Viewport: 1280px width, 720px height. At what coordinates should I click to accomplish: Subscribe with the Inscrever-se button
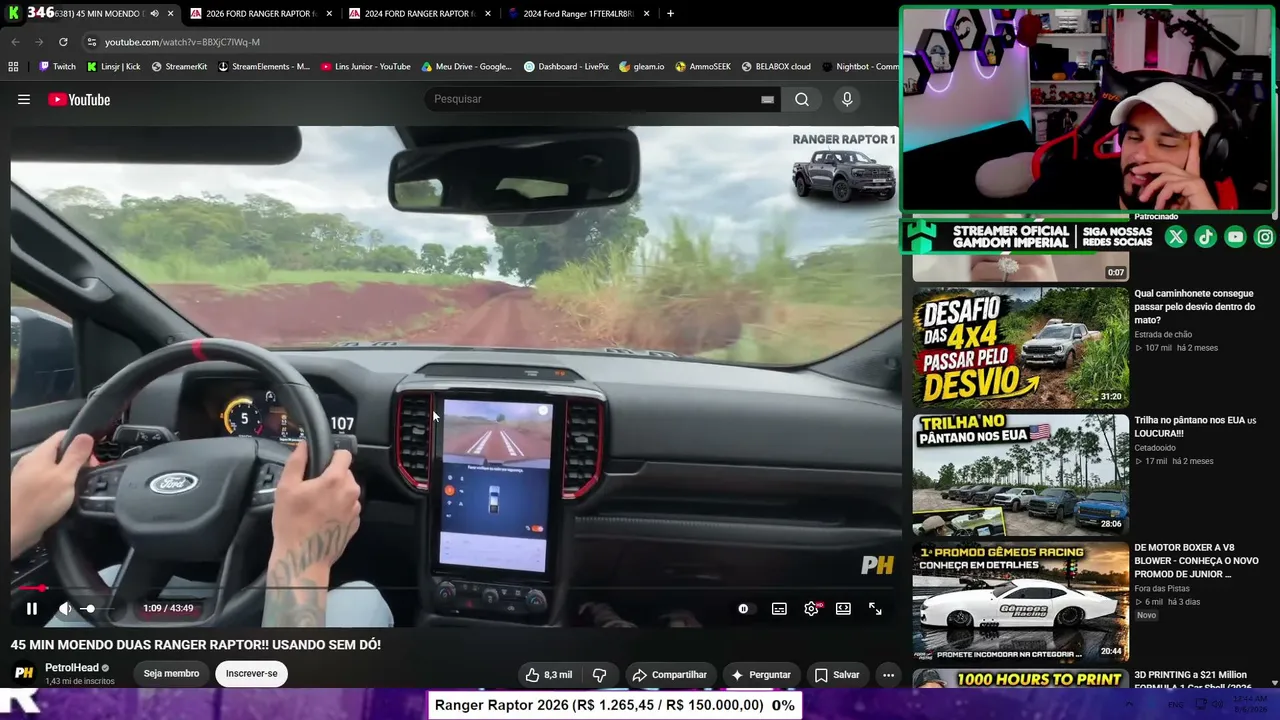pyautogui.click(x=251, y=674)
